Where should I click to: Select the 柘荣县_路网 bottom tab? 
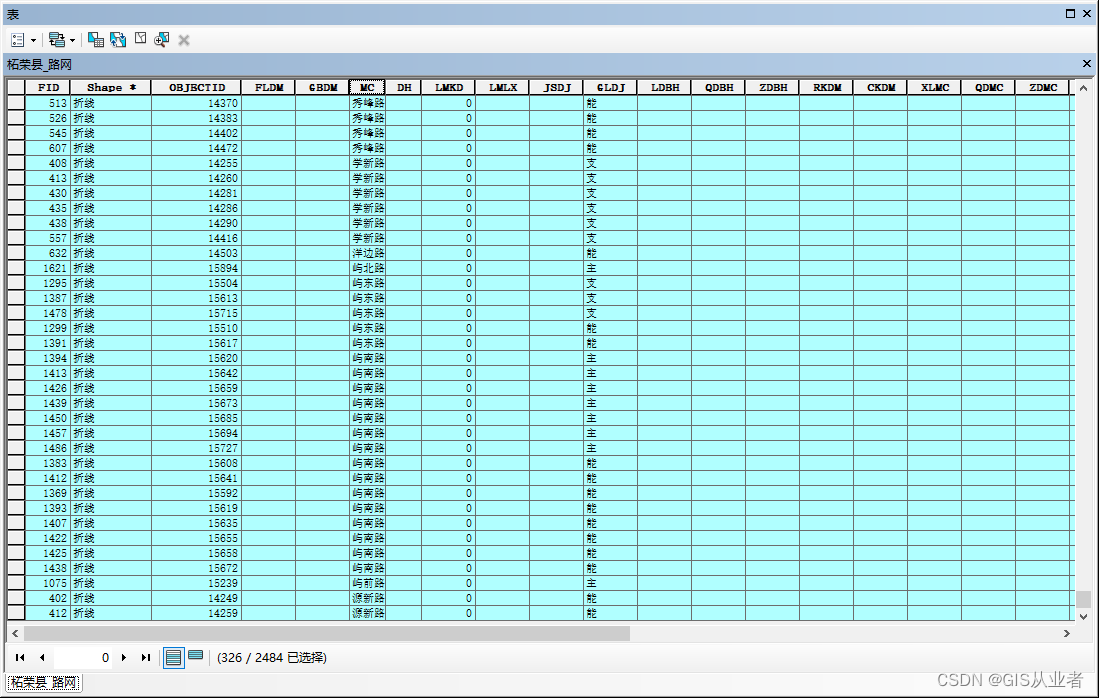[x=44, y=683]
